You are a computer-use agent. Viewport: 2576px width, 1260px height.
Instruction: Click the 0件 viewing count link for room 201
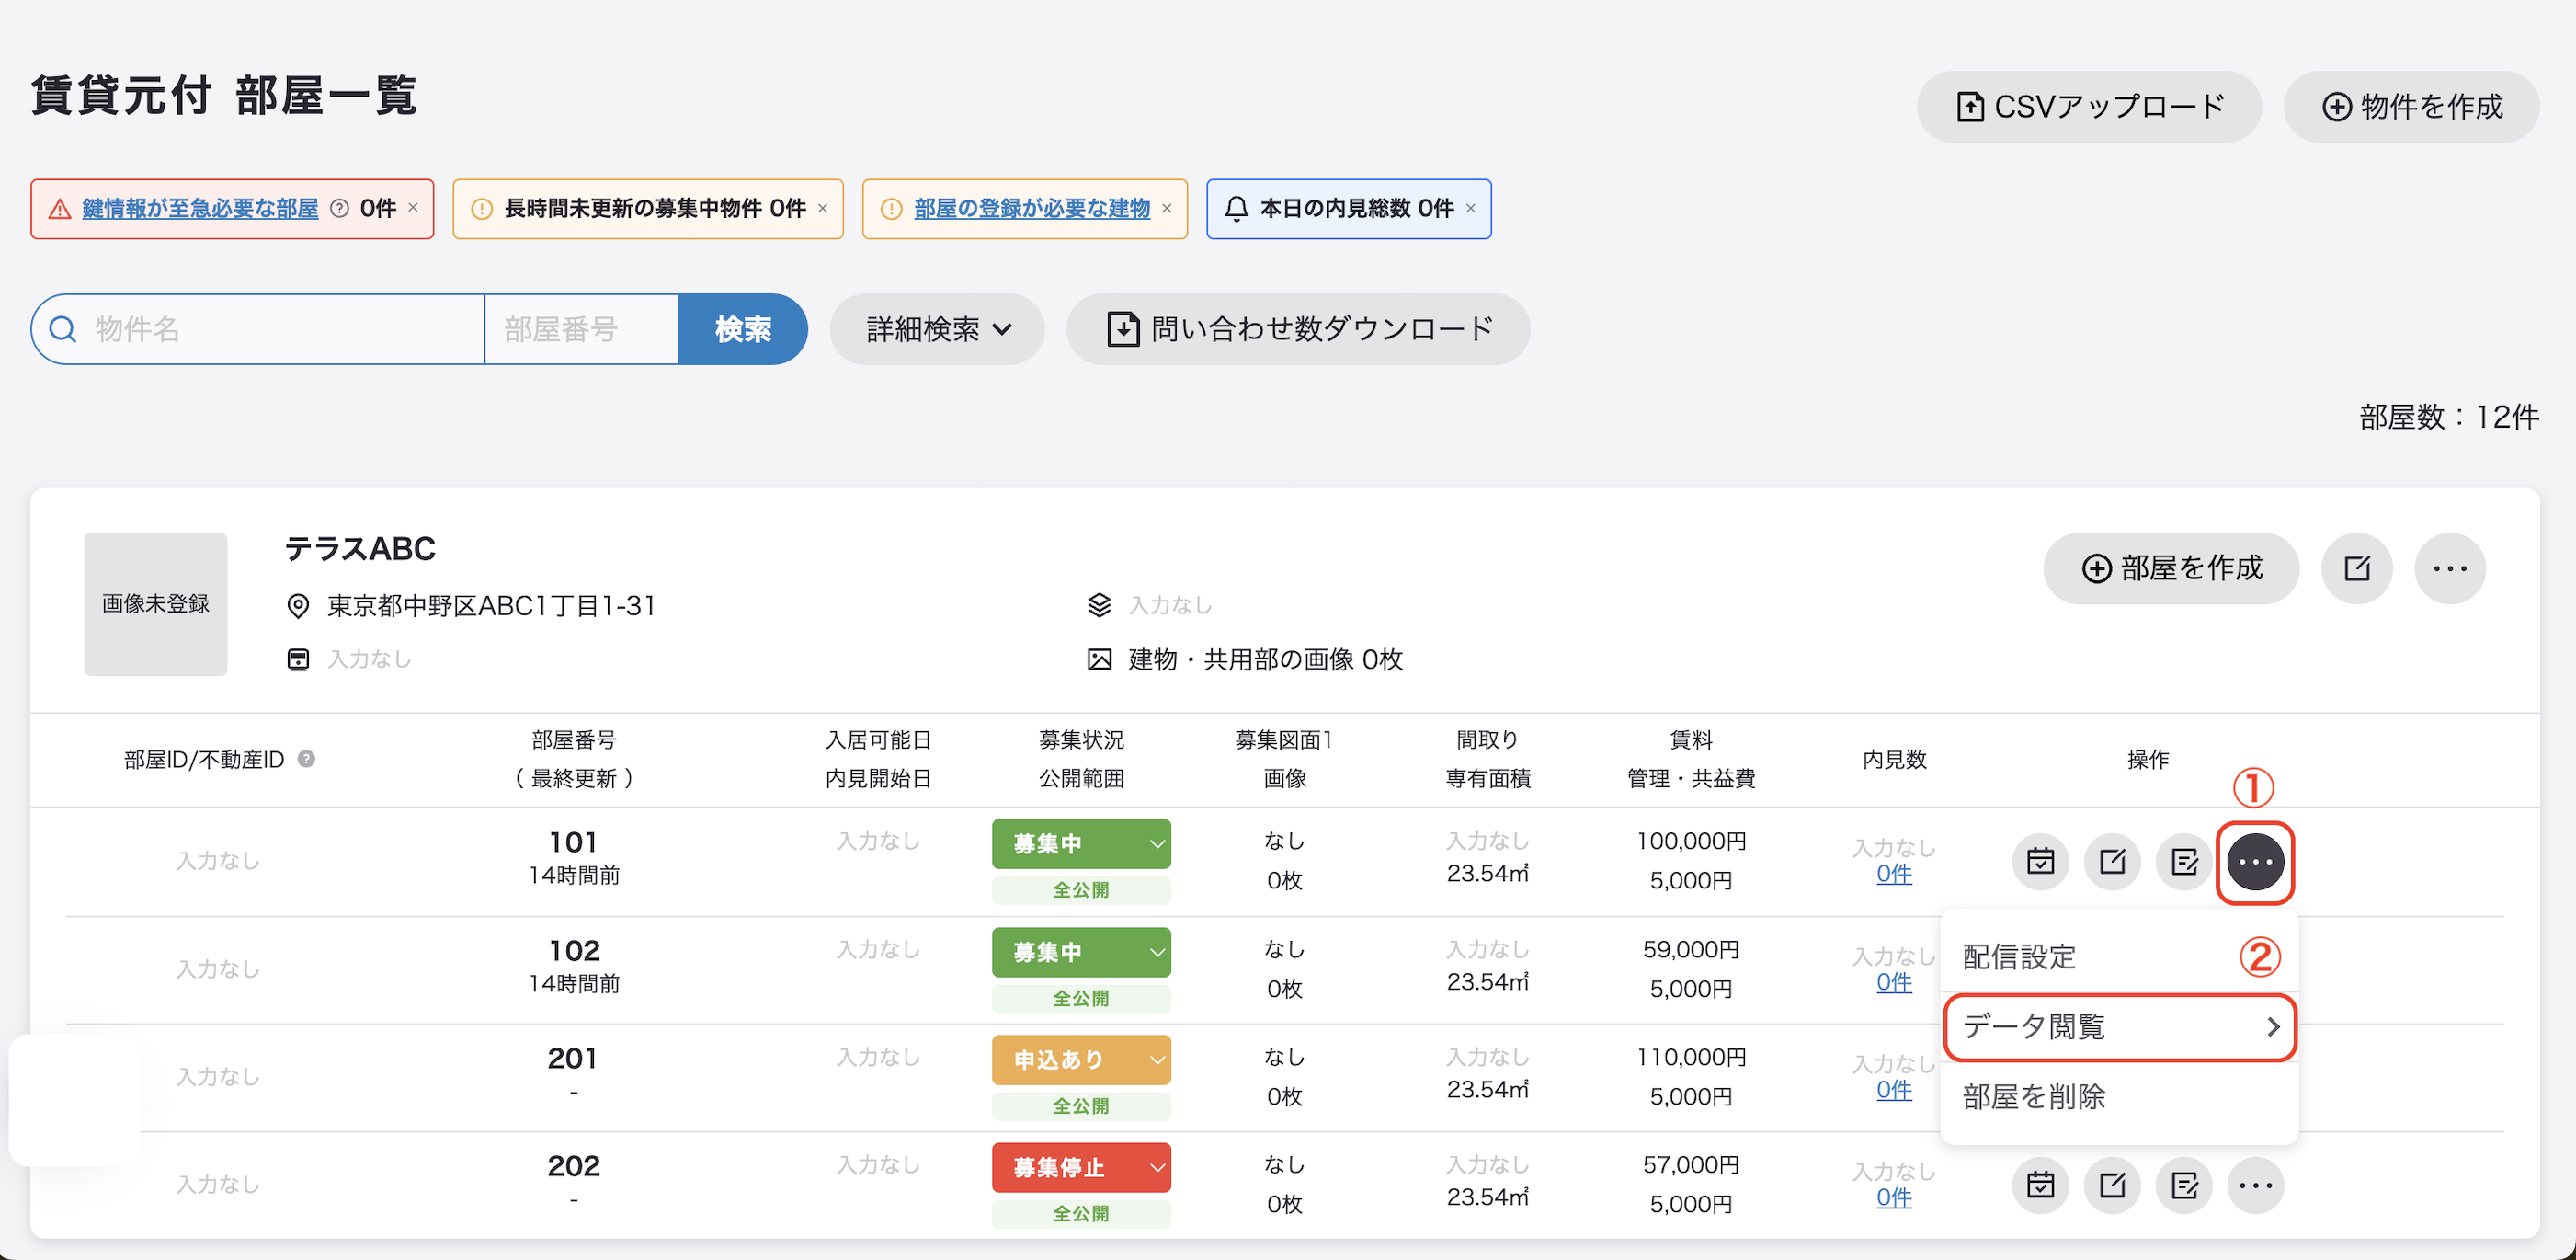tap(1894, 1090)
